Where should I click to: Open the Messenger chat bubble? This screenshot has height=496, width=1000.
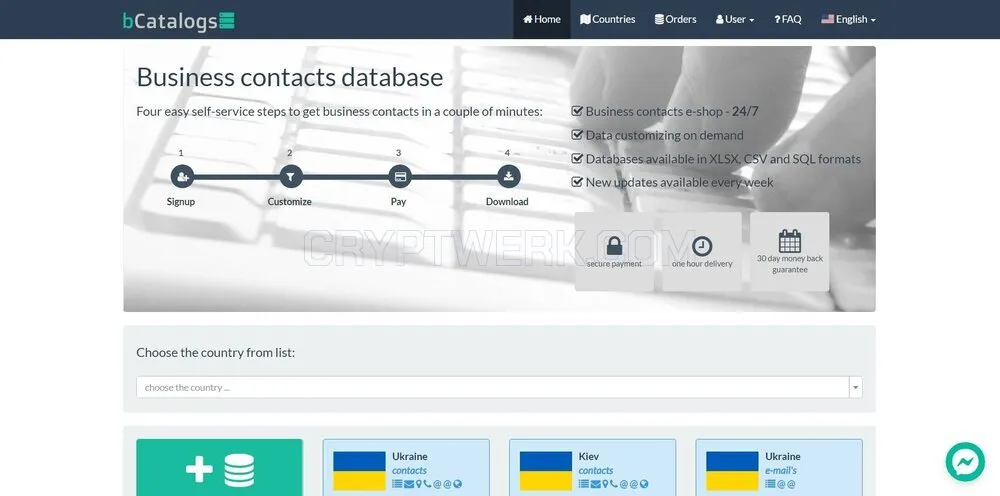pyautogui.click(x=965, y=462)
